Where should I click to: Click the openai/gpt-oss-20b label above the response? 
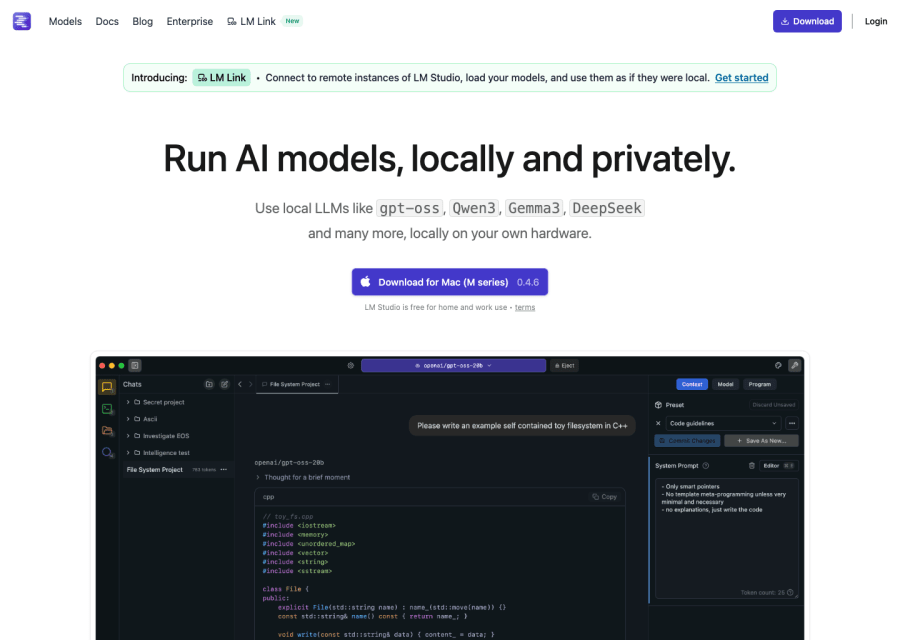[289, 462]
